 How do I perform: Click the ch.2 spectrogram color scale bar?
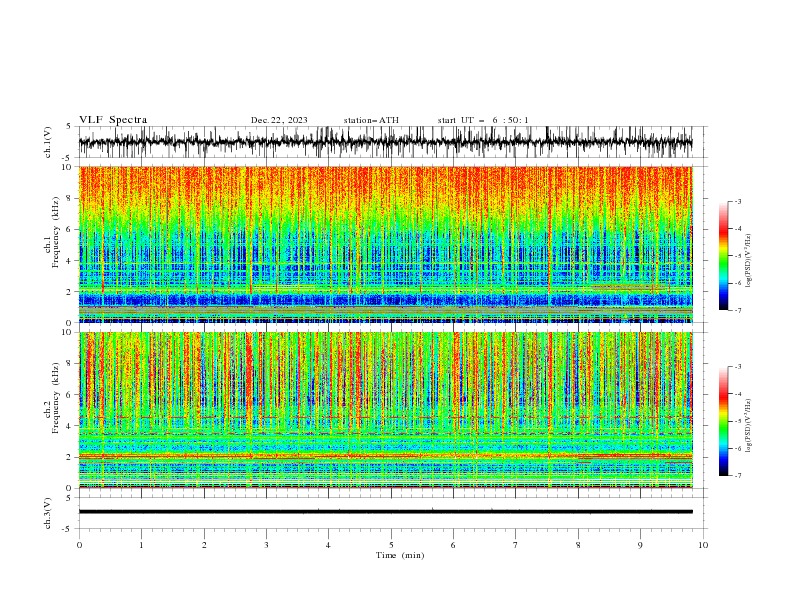(723, 421)
